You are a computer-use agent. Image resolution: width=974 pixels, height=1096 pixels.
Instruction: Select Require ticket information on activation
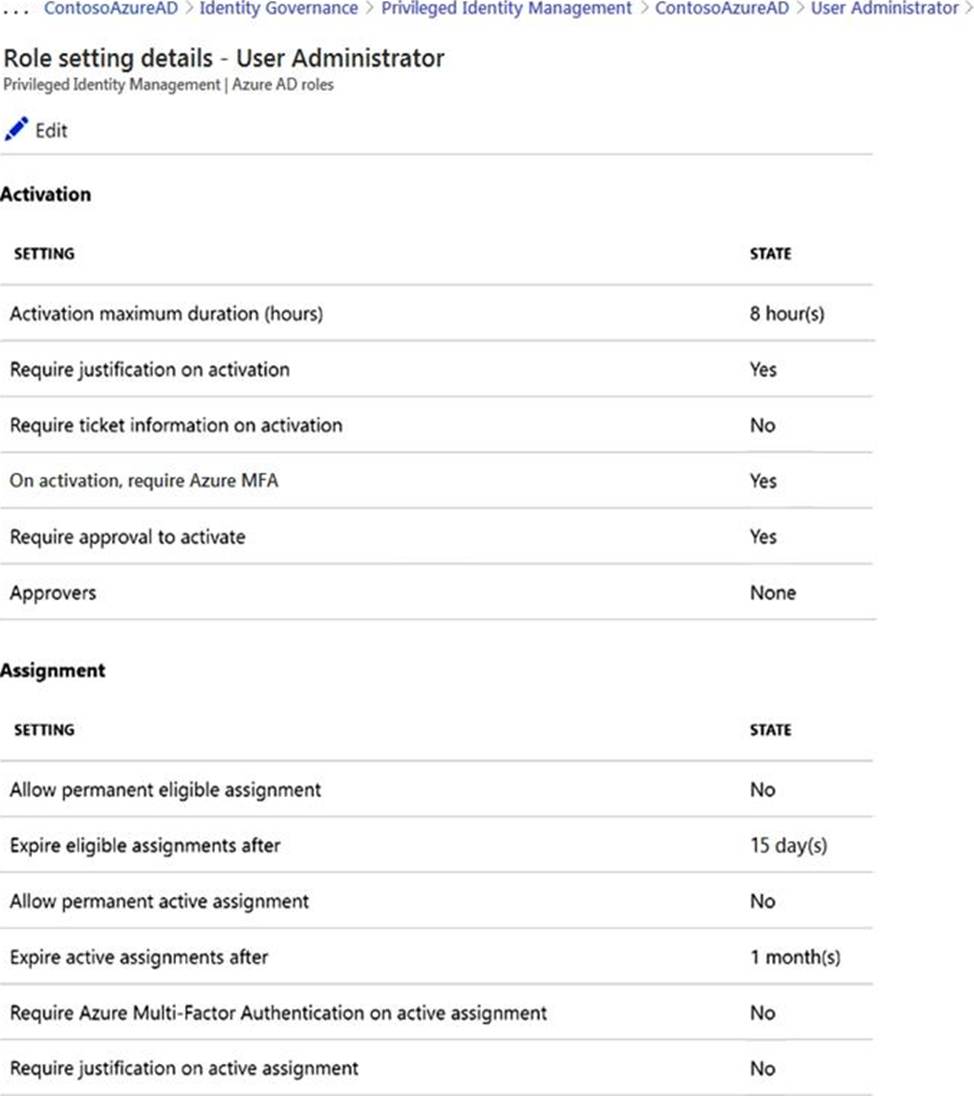[x=176, y=425]
